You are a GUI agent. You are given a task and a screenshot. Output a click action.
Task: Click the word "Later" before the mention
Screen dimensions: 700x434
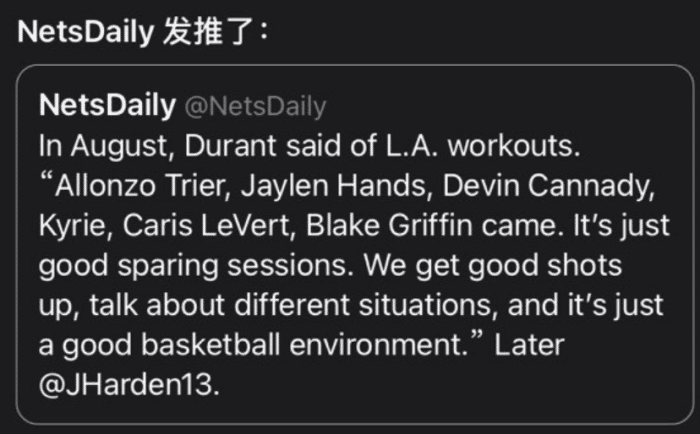(x=530, y=345)
